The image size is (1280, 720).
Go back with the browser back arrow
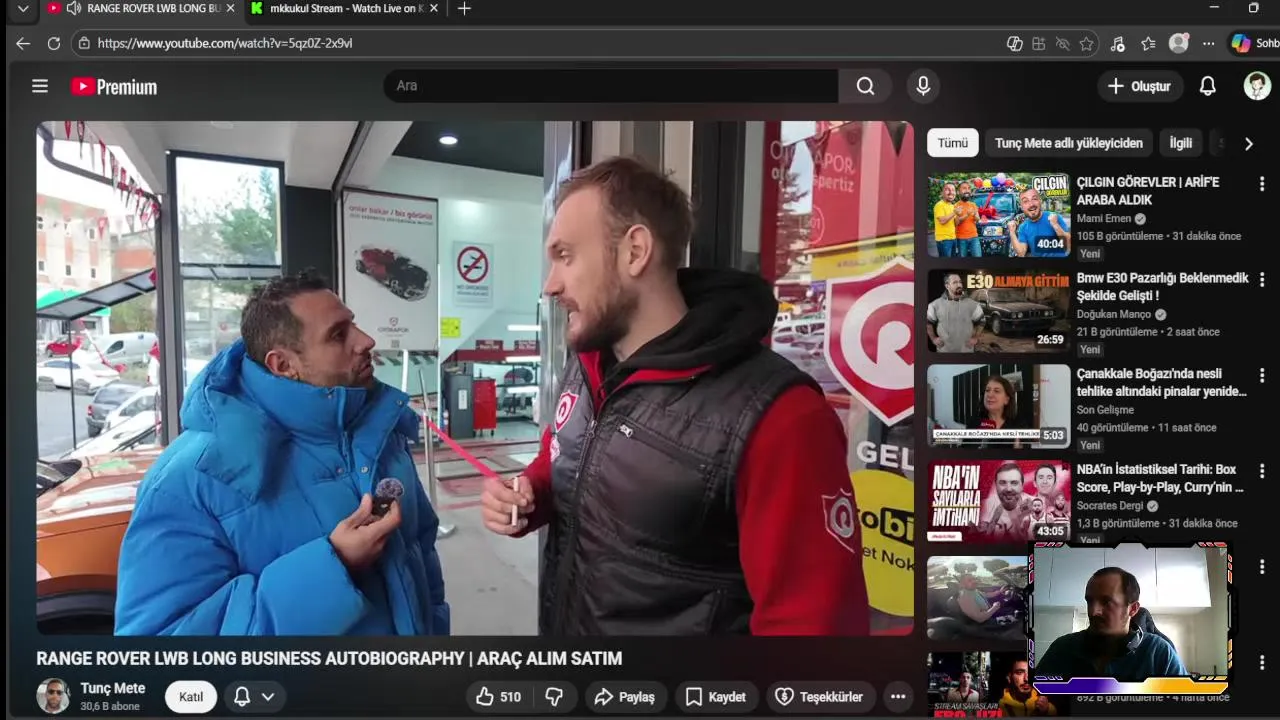click(23, 43)
